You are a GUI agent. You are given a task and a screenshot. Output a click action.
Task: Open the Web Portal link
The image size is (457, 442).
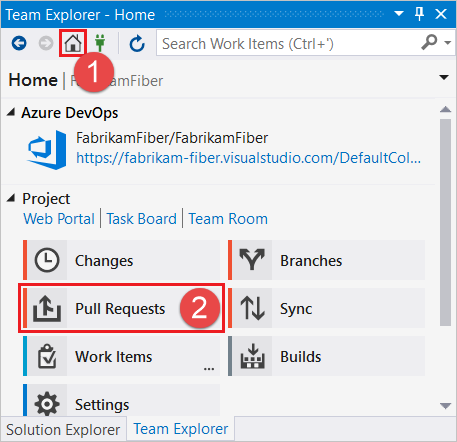pos(59,219)
